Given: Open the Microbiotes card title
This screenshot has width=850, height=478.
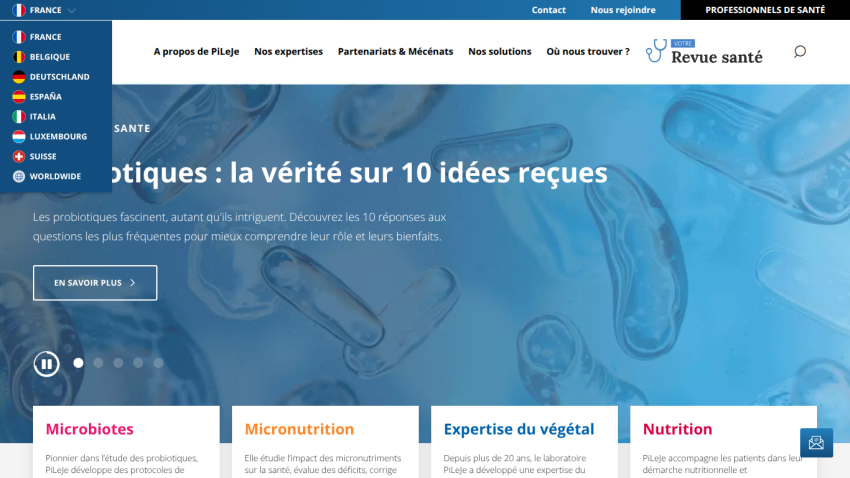Looking at the screenshot, I should [x=89, y=429].
